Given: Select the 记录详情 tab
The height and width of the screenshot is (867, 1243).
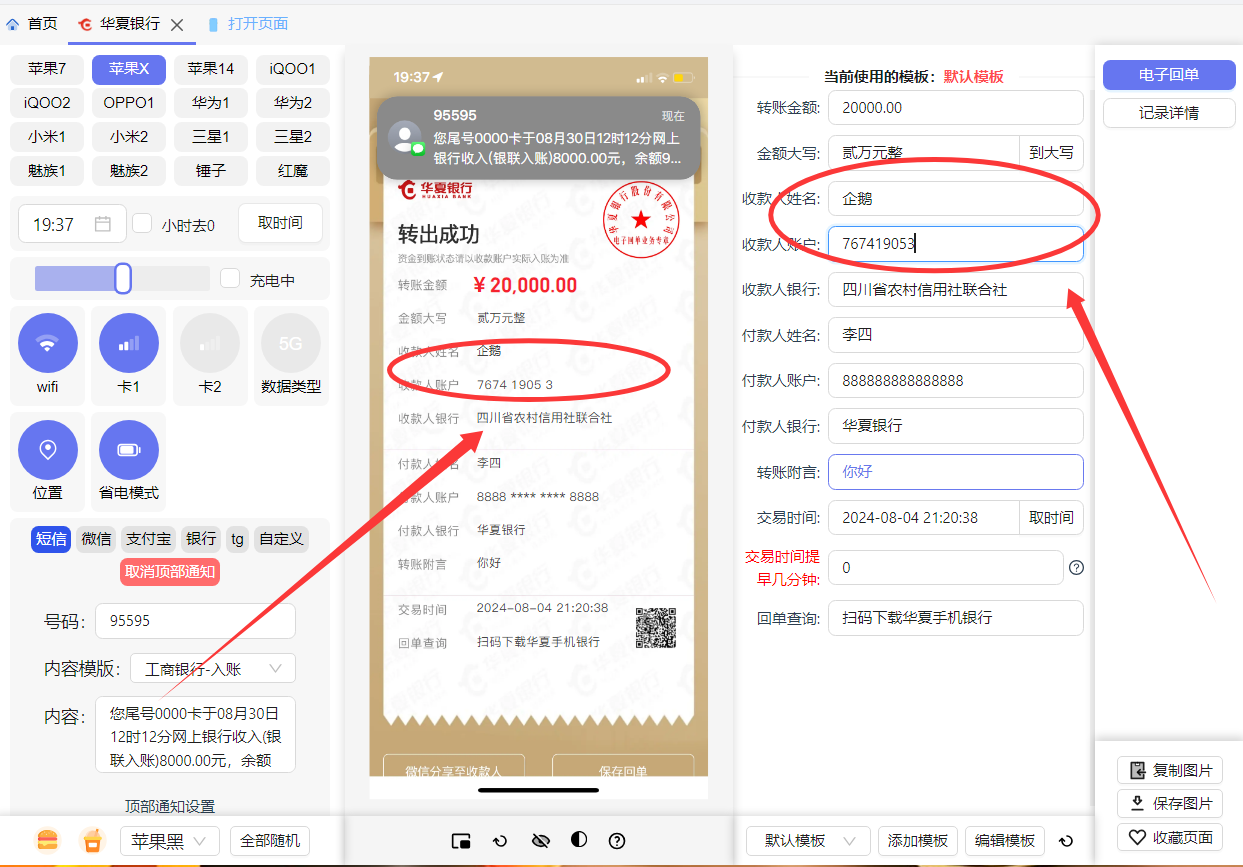Looking at the screenshot, I should click(1169, 113).
